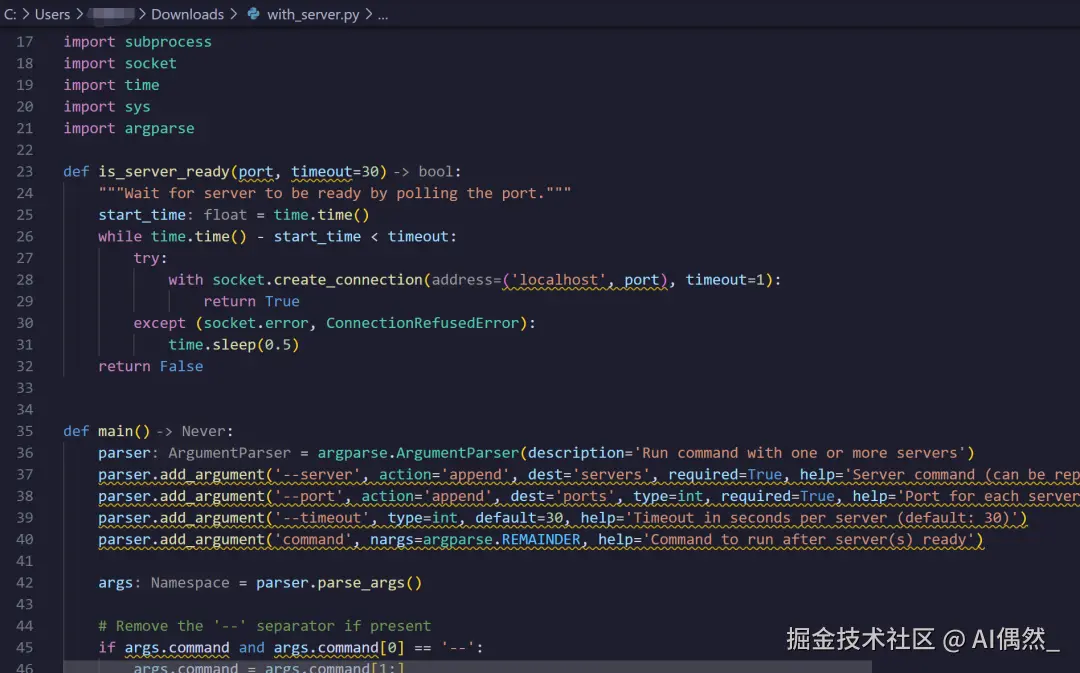This screenshot has height=673, width=1080.
Task: Click the 'main()' function definition
Action: click(124, 431)
